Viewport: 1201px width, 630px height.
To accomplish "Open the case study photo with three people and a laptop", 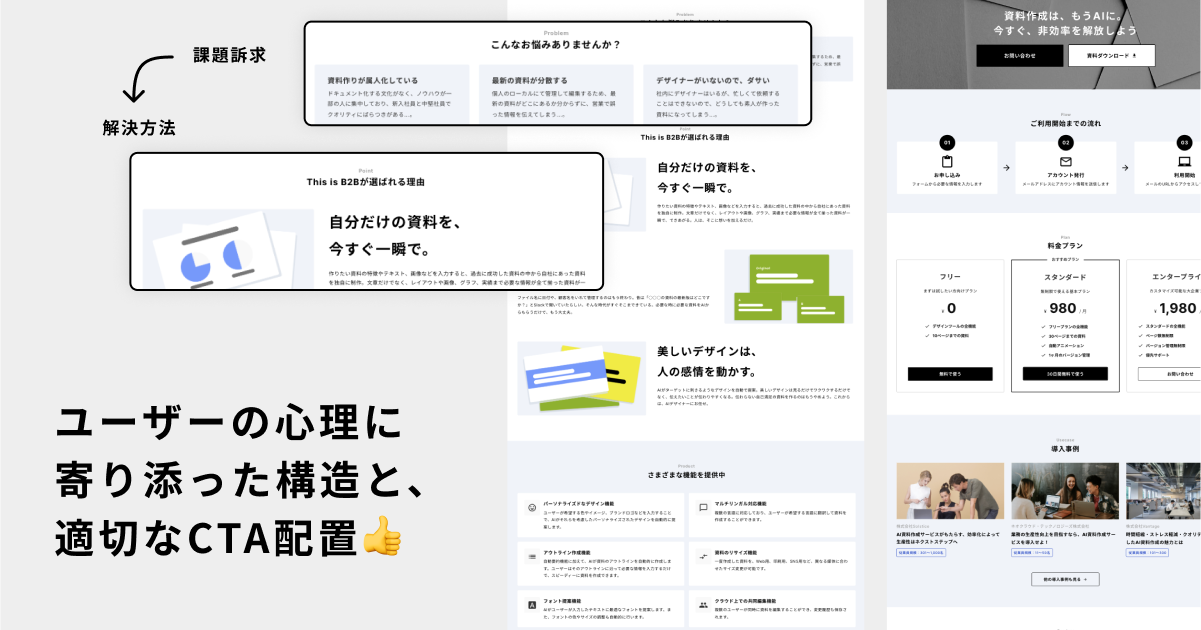I will point(950,490).
